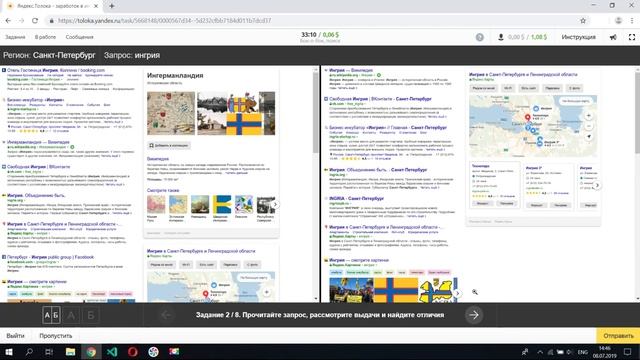Open the Инструкция link
This screenshot has height=360, width=640.
(578, 37)
